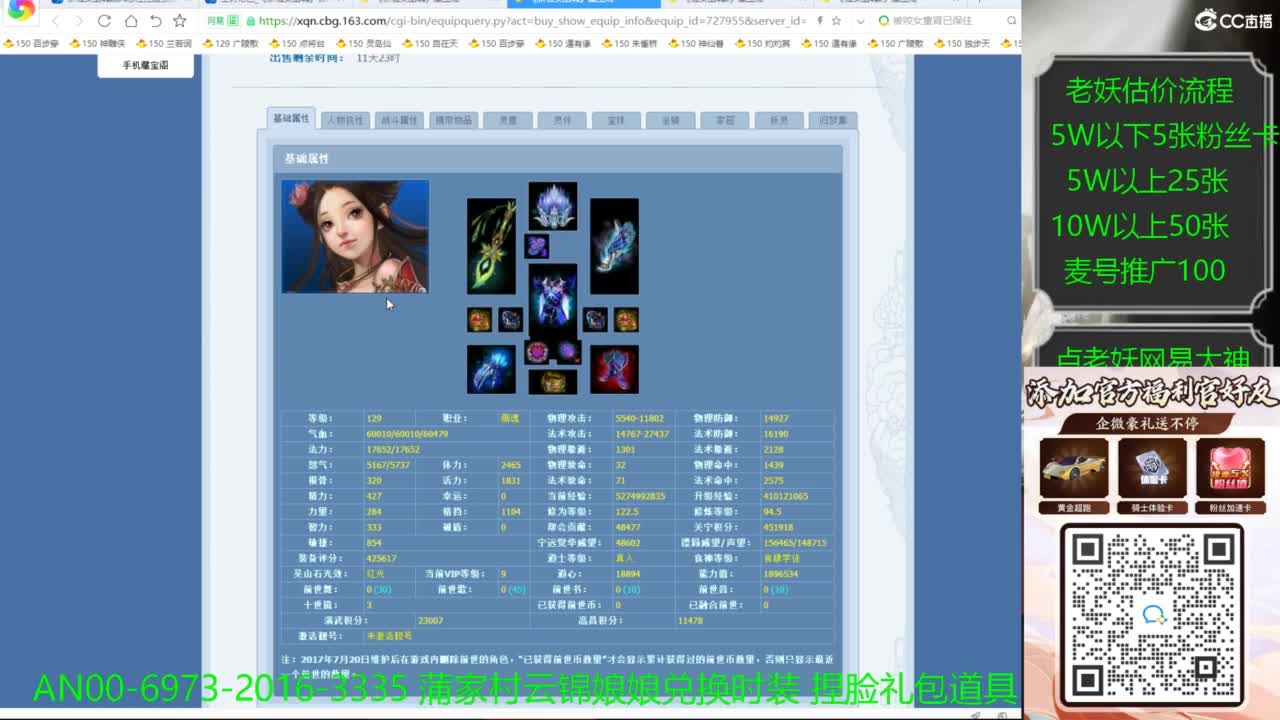Open the address bar dropdown chevron

[x=861, y=21]
